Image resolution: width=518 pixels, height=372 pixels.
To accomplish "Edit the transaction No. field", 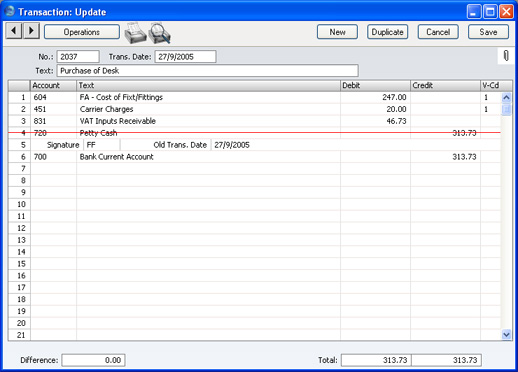I will click(x=78, y=57).
